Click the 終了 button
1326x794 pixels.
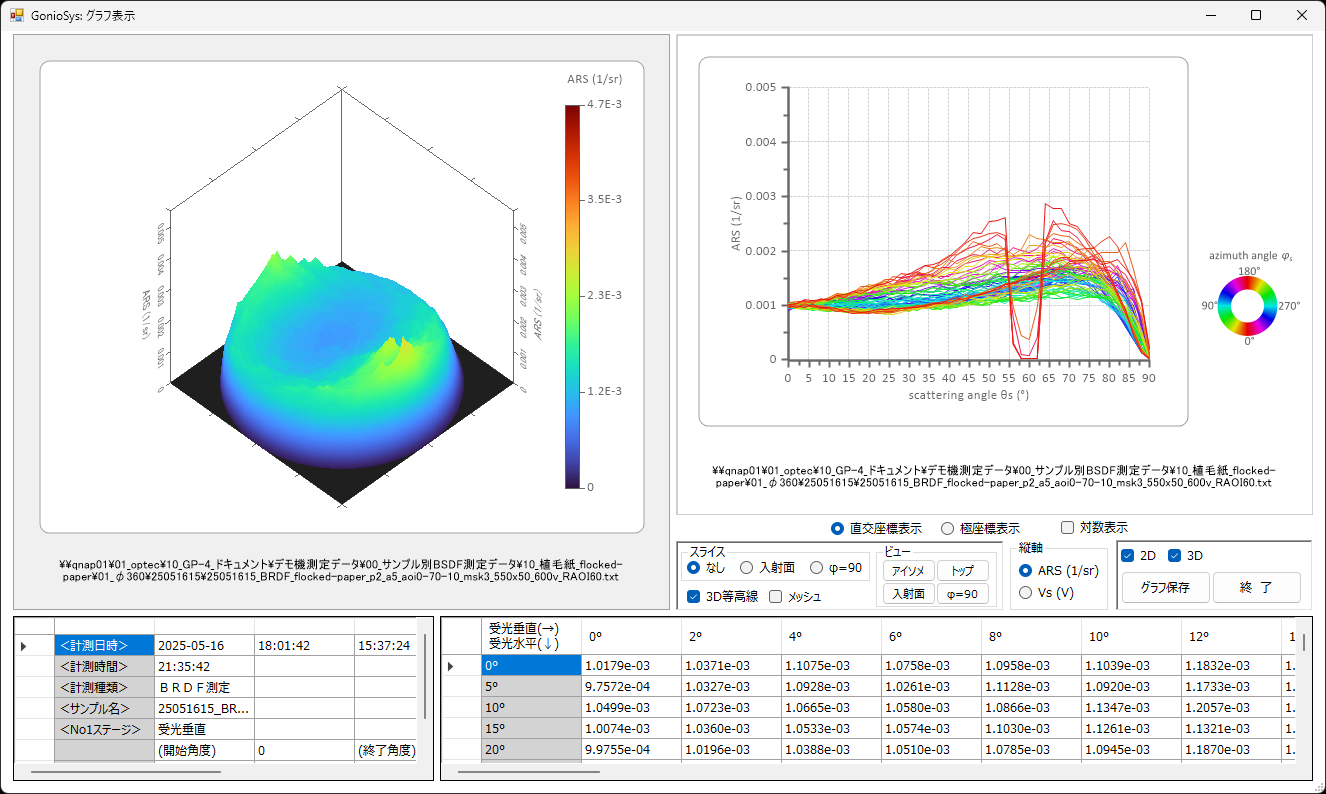(x=1256, y=588)
